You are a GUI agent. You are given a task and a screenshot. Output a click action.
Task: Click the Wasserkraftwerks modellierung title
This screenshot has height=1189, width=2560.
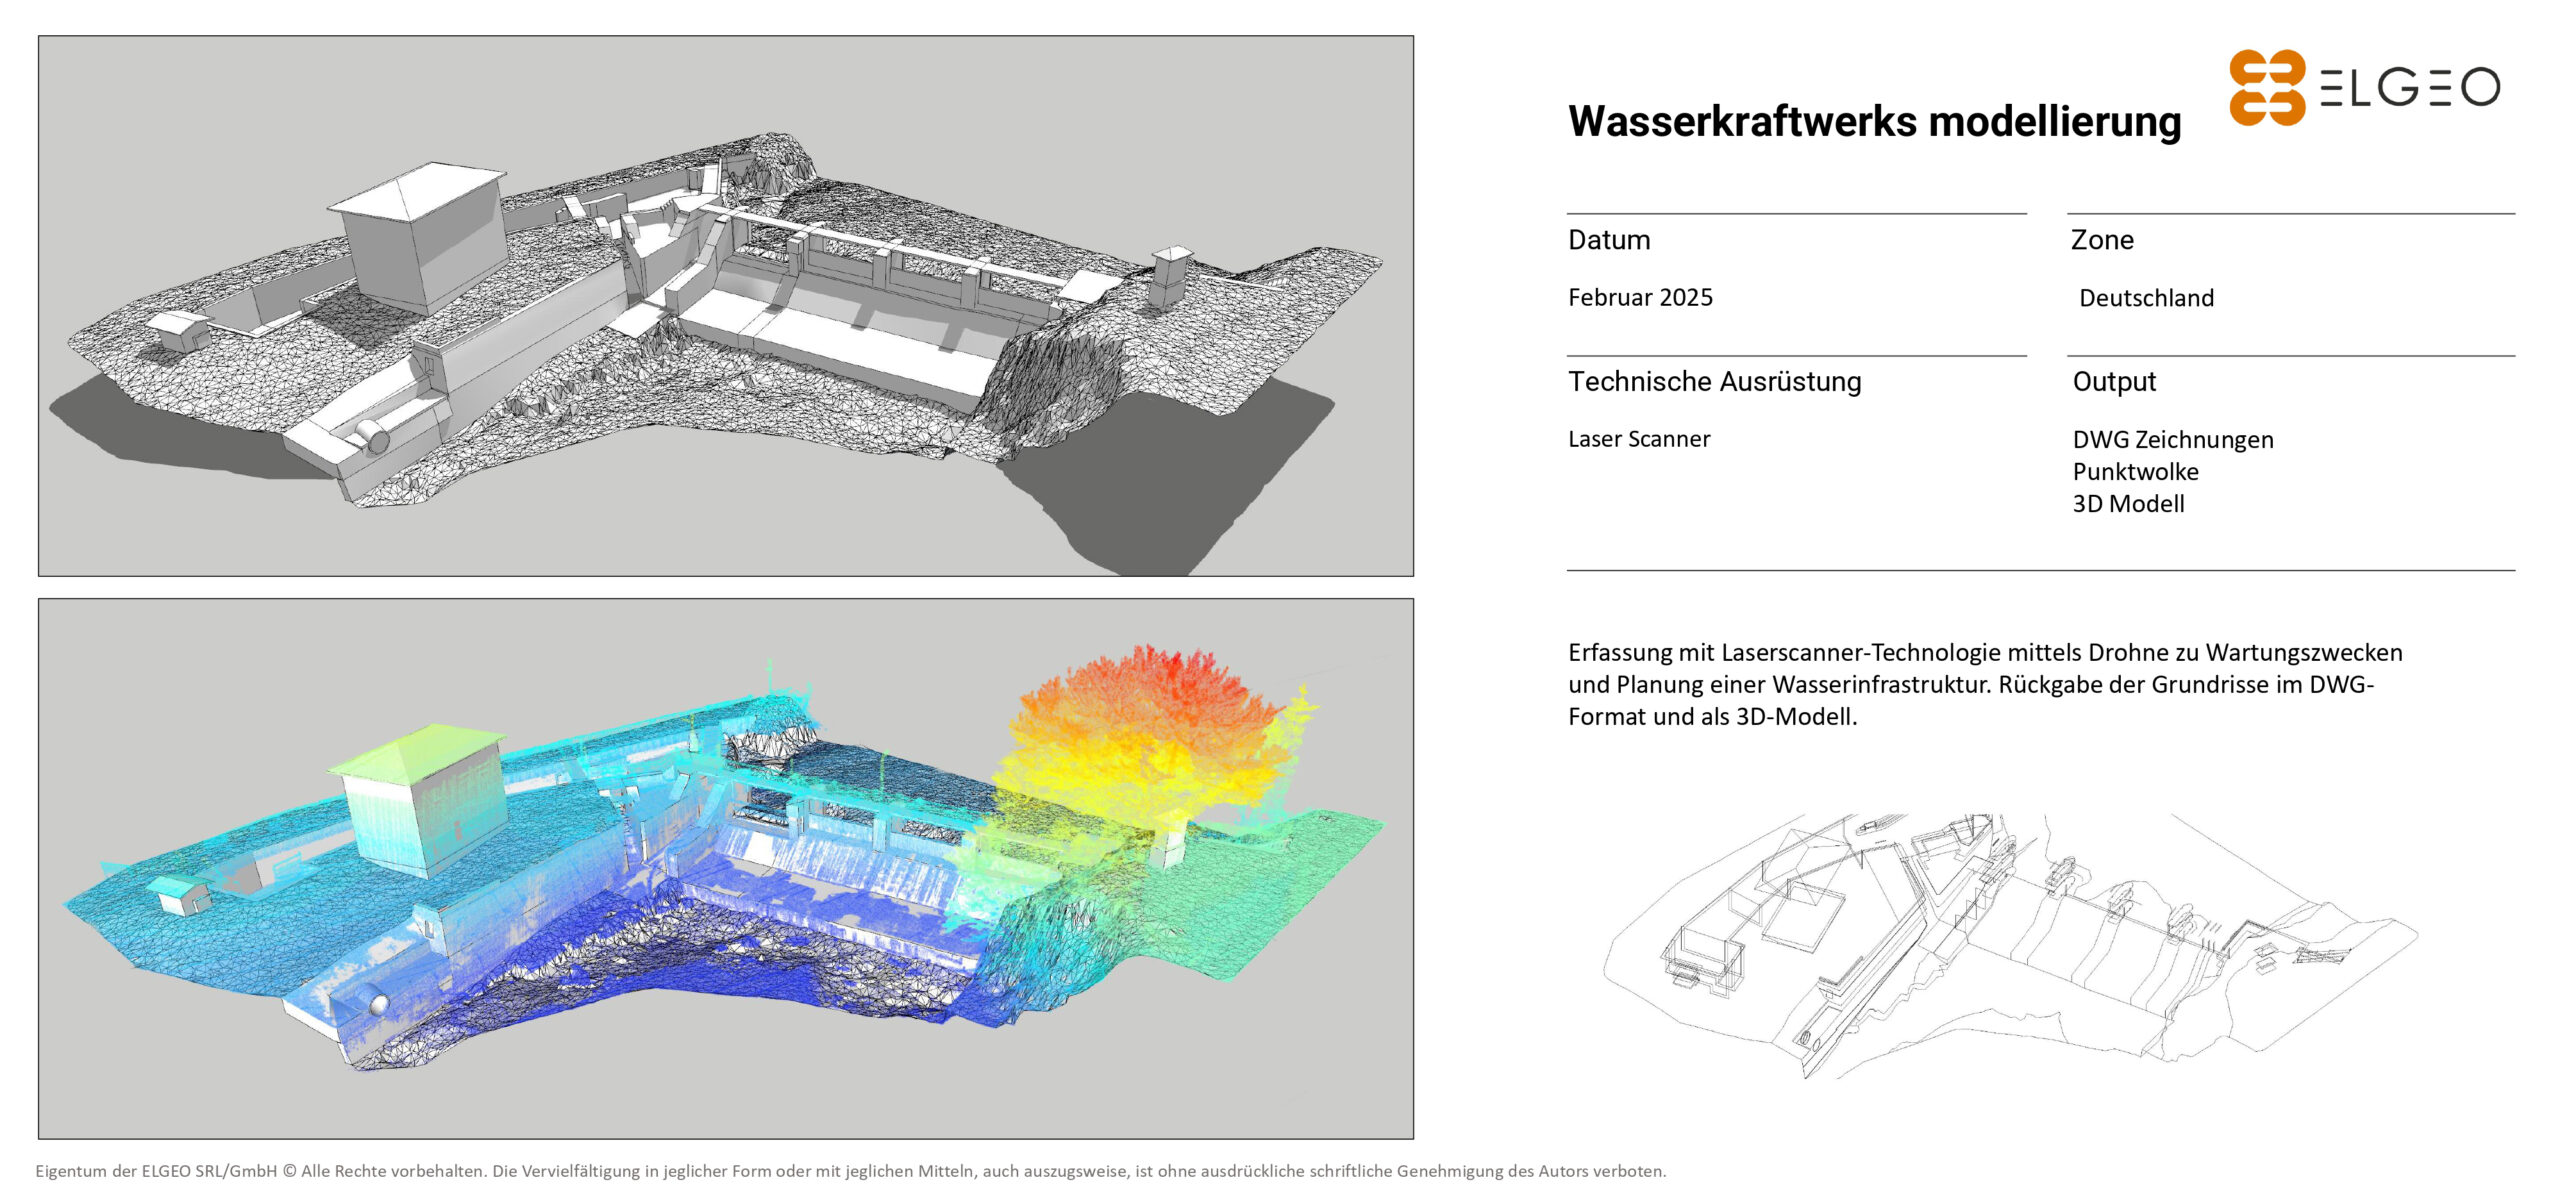tap(1874, 121)
